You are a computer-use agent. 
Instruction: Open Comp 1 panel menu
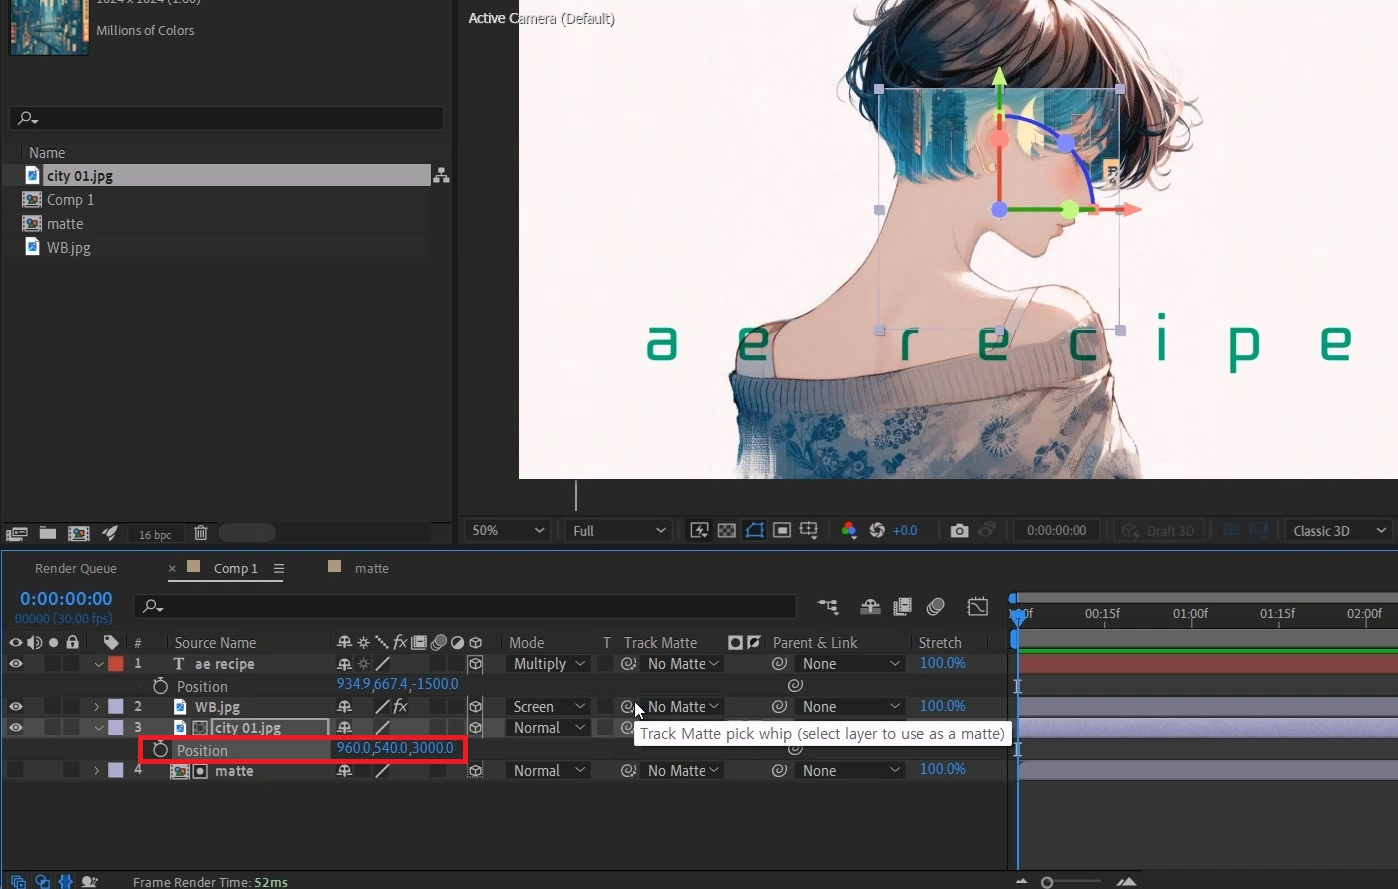coord(279,568)
